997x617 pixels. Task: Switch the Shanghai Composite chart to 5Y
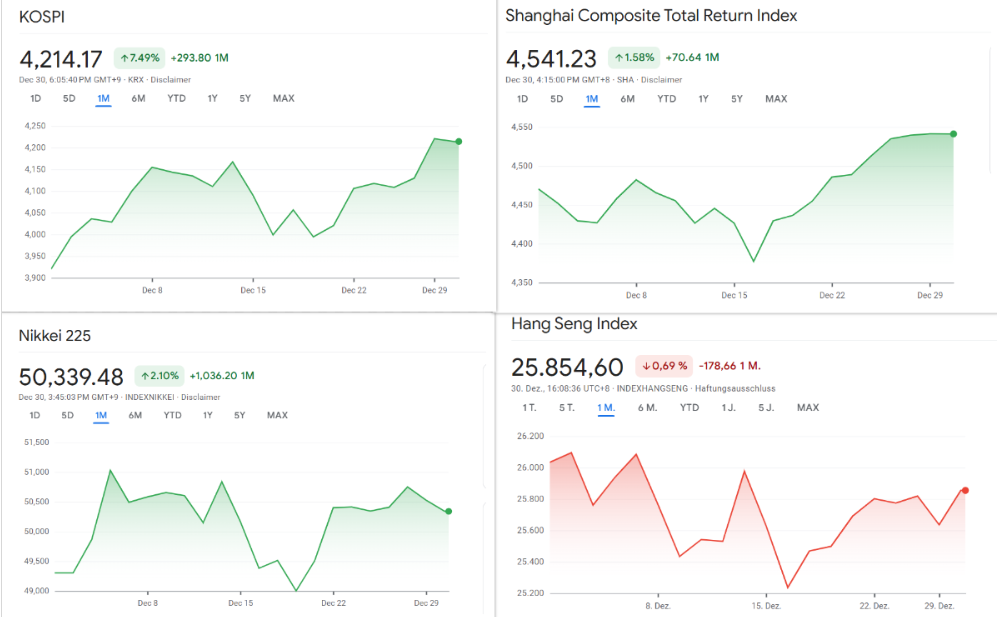tap(737, 99)
